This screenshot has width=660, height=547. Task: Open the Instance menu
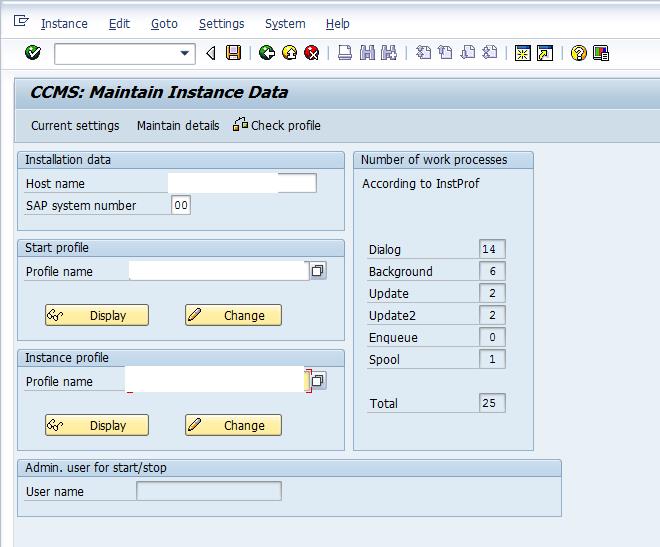pos(64,23)
